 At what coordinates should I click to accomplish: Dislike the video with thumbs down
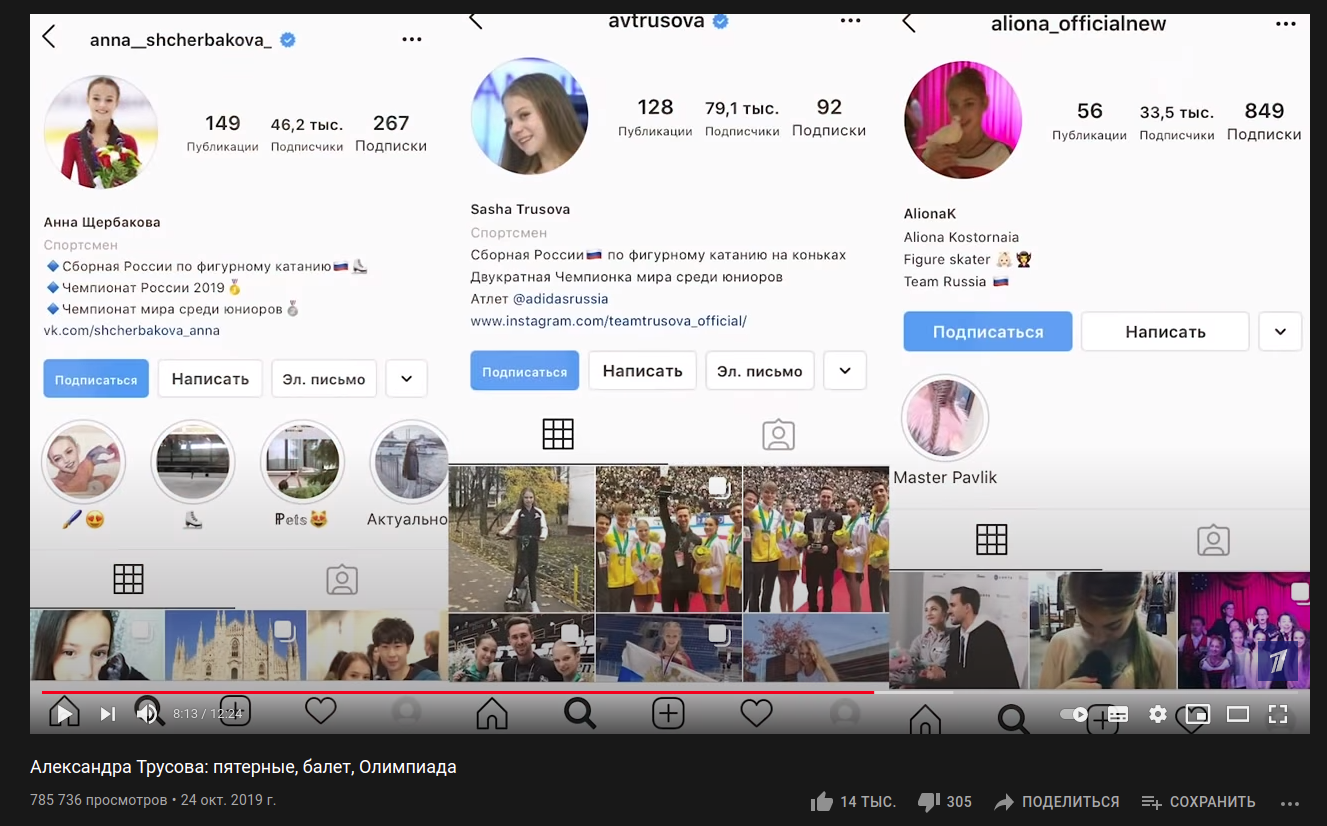tap(929, 801)
